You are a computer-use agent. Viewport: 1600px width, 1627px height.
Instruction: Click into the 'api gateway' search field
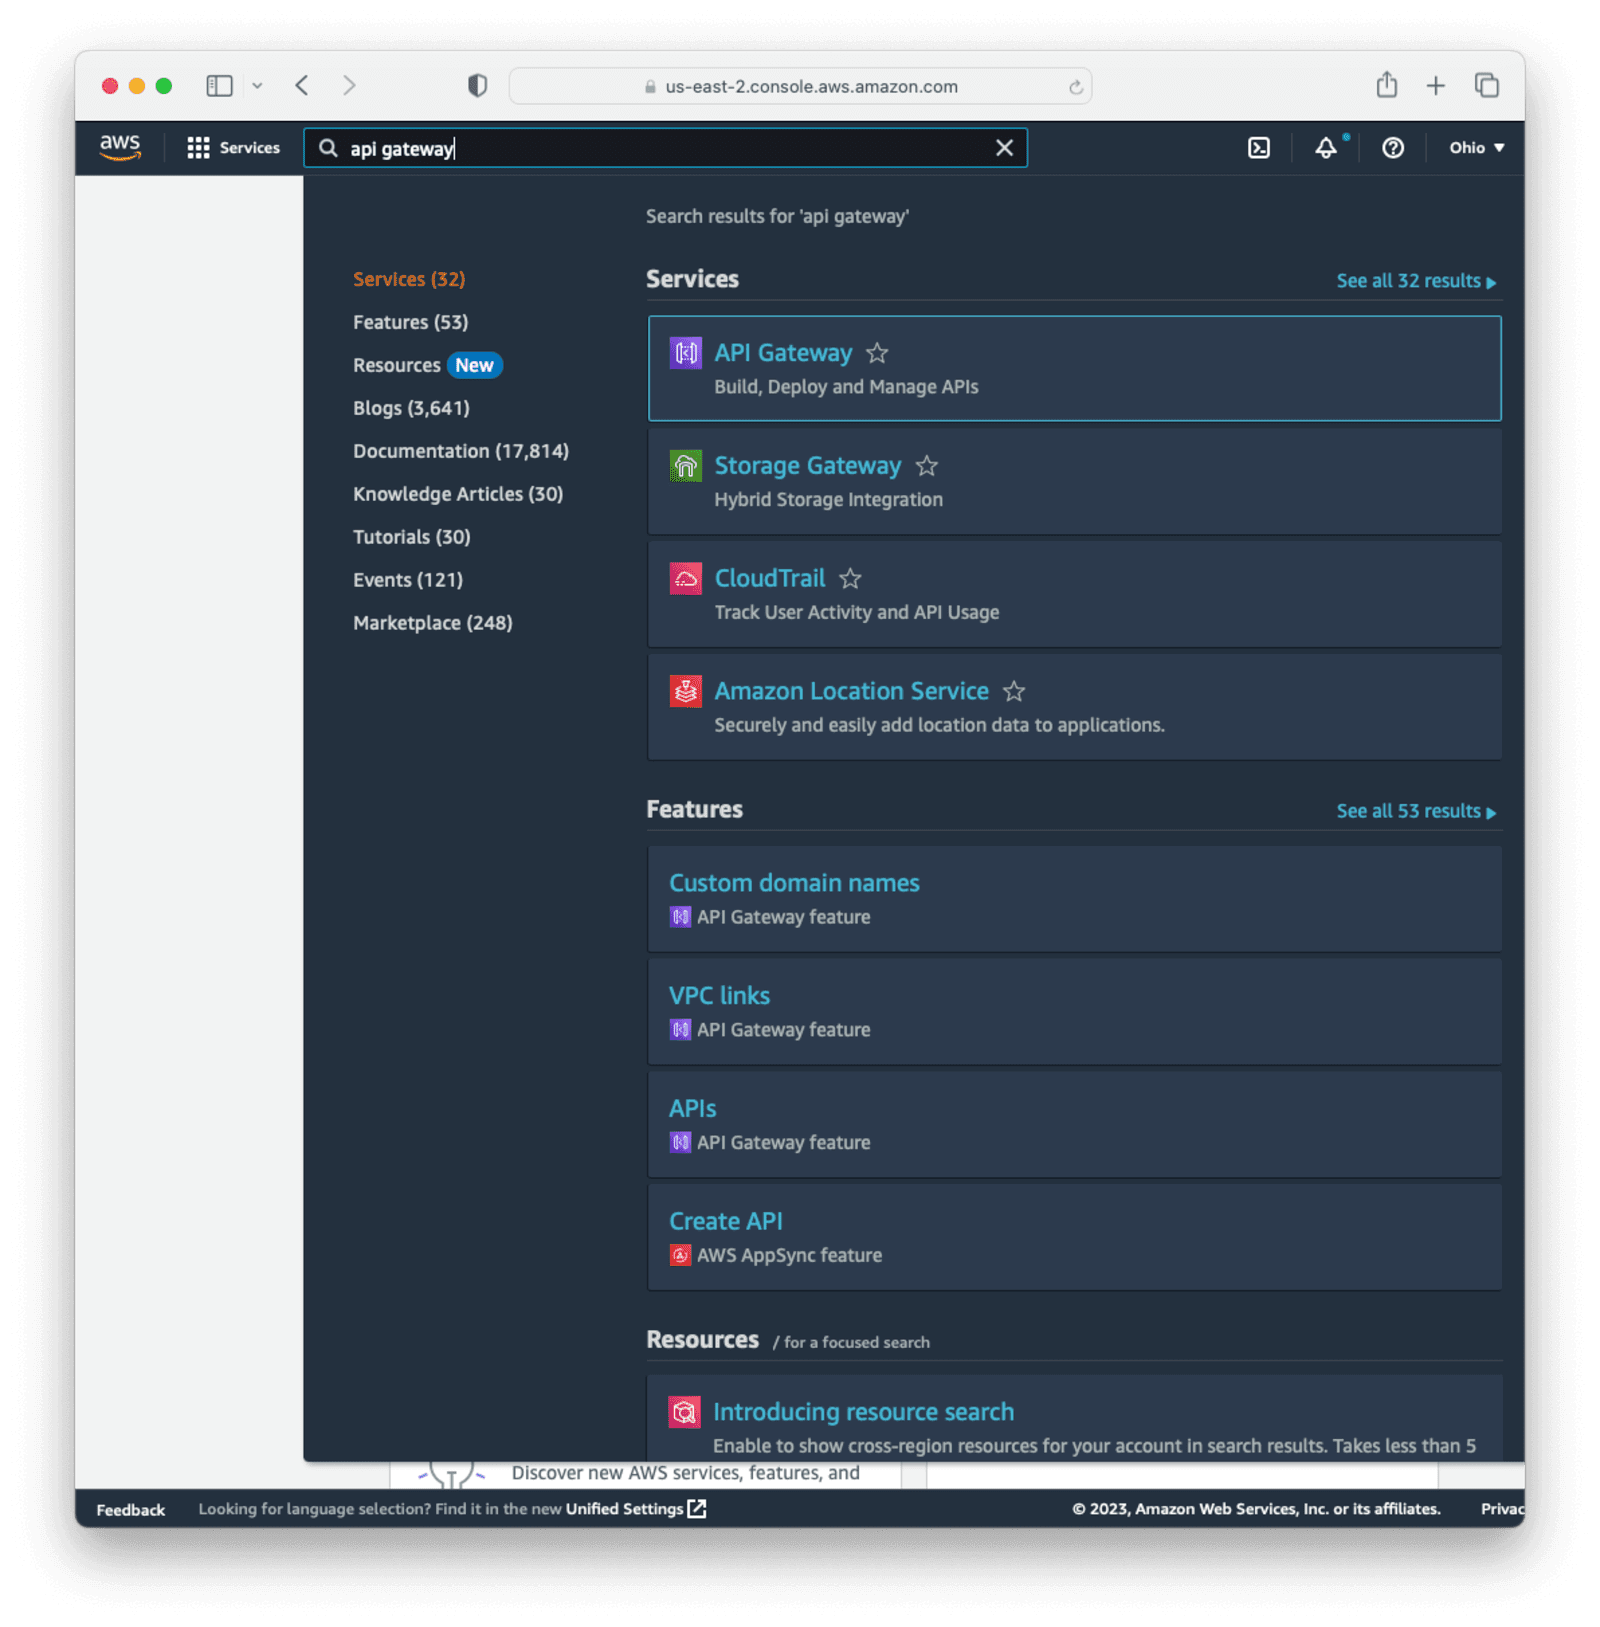(664, 148)
